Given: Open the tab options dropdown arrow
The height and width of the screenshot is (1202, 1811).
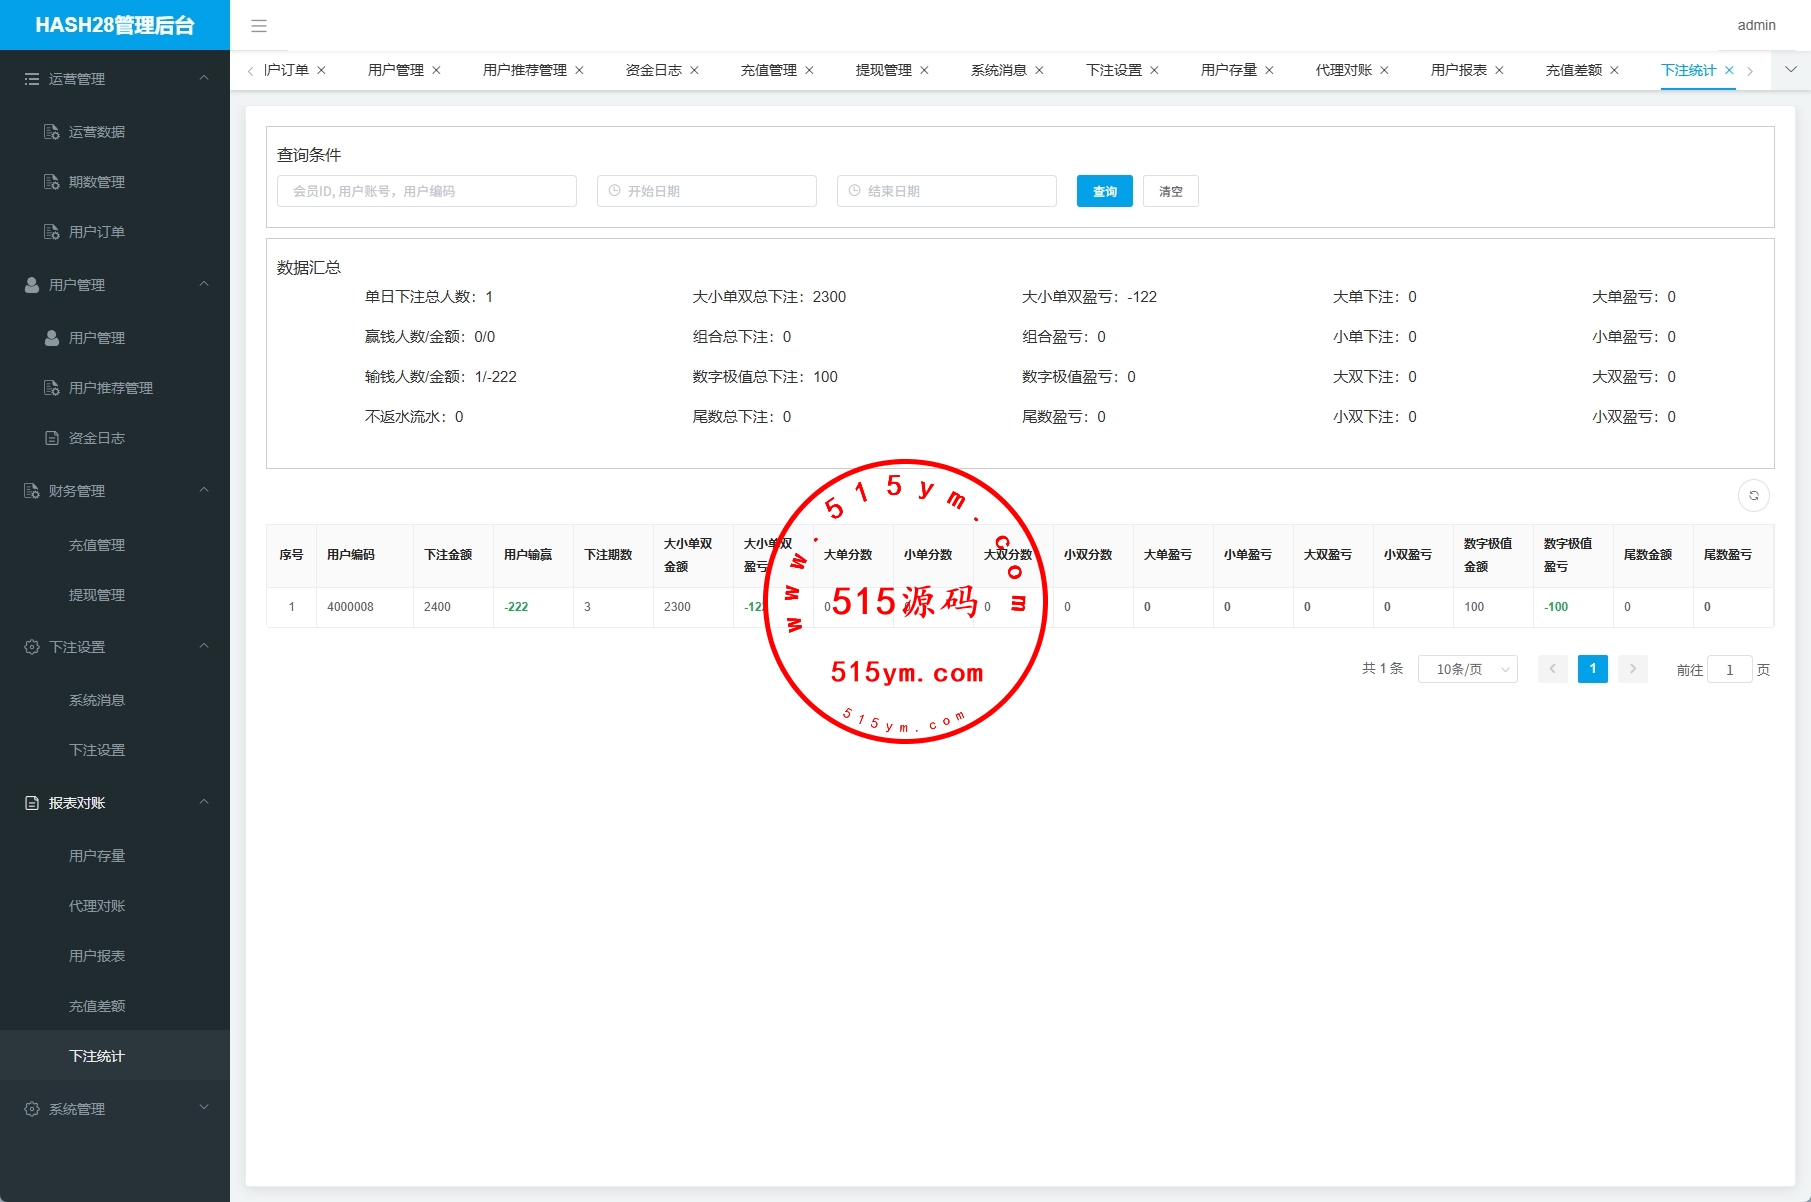Looking at the screenshot, I should point(1790,70).
